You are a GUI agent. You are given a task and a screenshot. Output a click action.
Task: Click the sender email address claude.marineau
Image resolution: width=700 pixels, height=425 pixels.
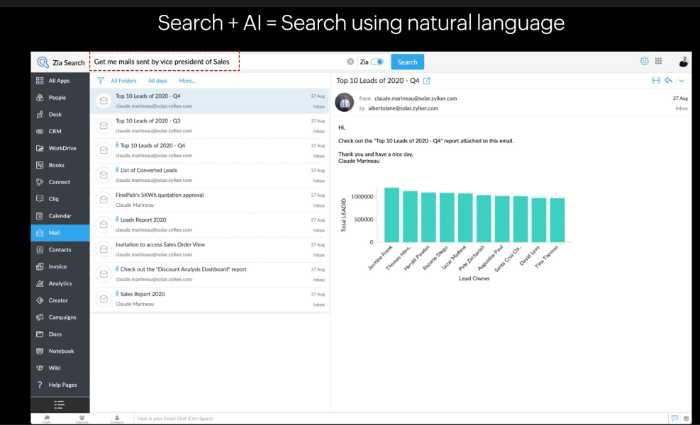tap(416, 99)
